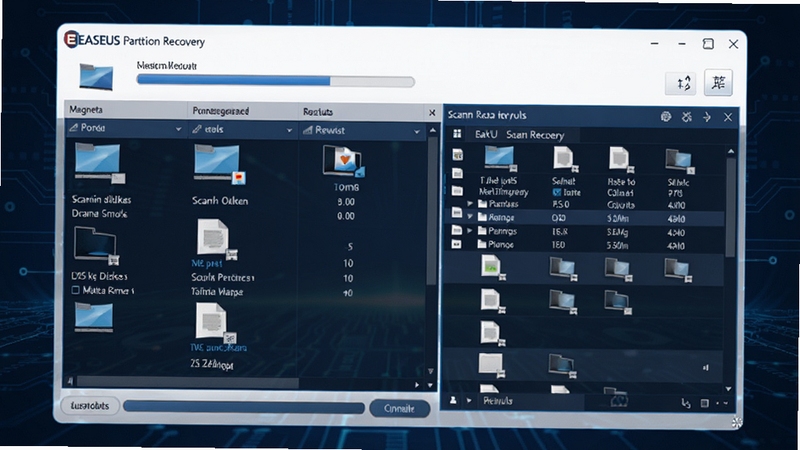Select the Toms monitor icon with heart
800x450 pixels.
[x=343, y=161]
